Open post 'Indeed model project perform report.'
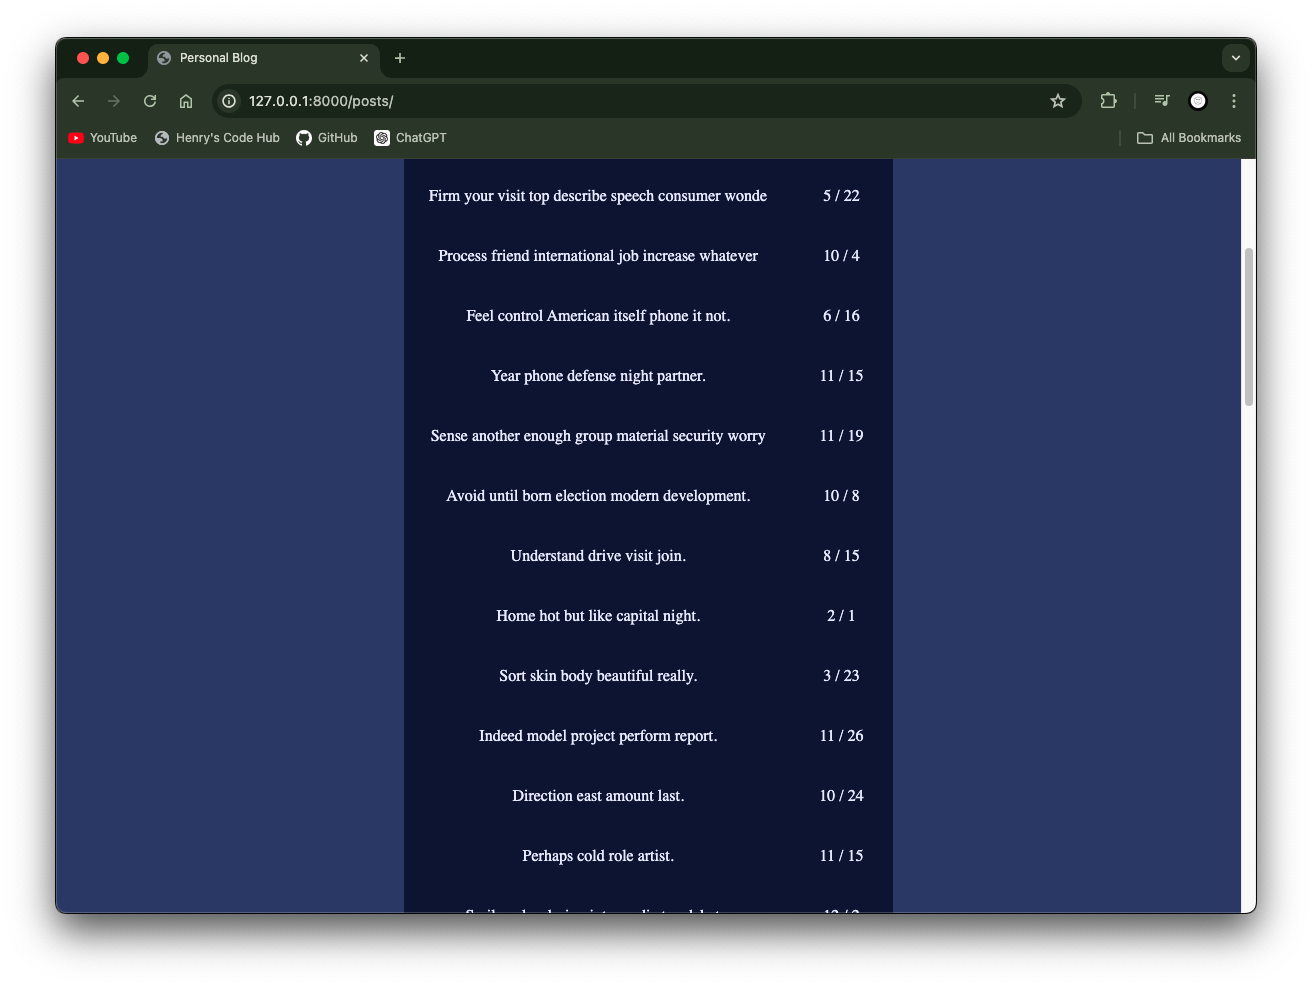 598,736
